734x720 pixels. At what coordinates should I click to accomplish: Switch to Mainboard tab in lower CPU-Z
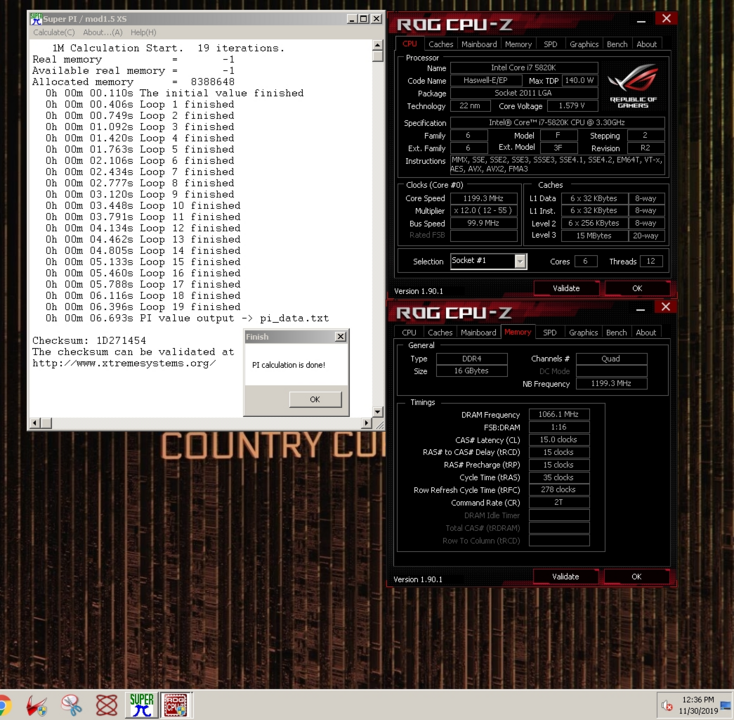coord(478,332)
